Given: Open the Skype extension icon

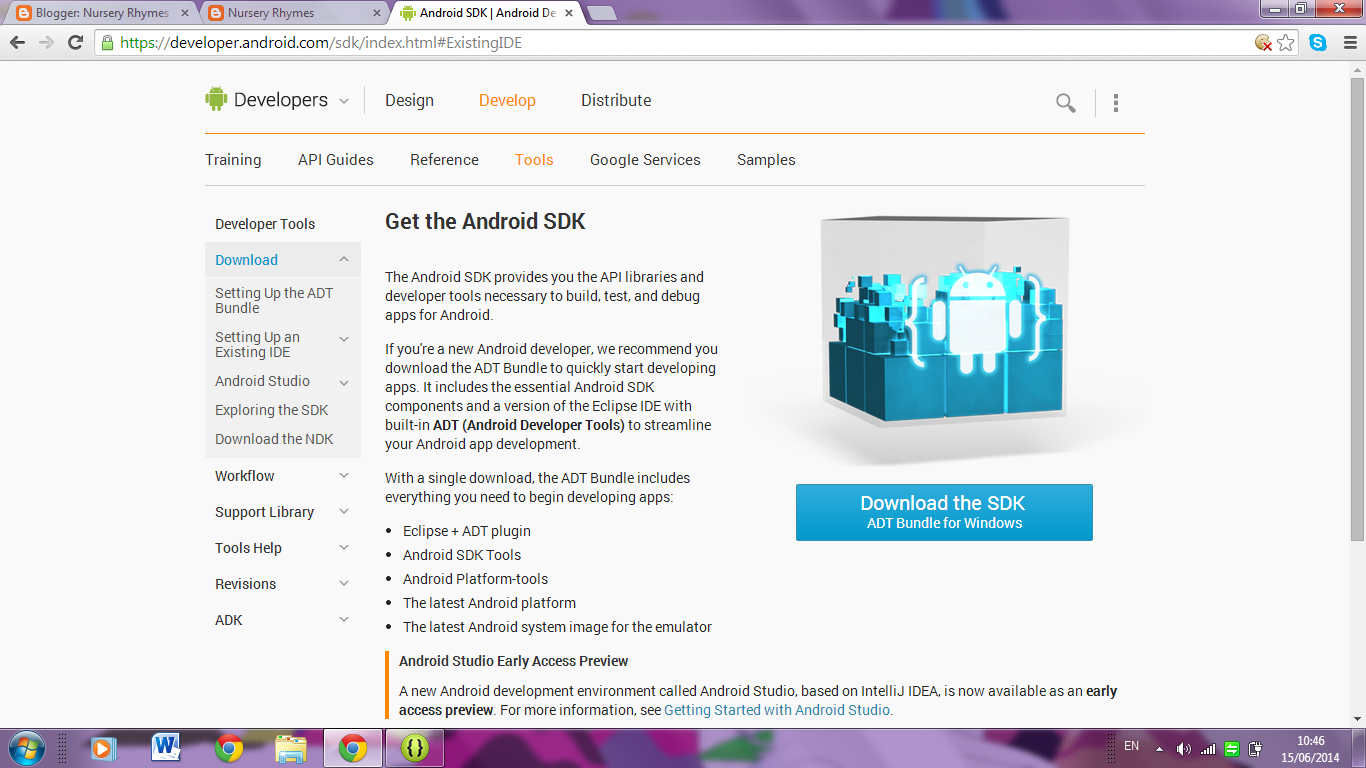Looking at the screenshot, I should tap(1318, 43).
